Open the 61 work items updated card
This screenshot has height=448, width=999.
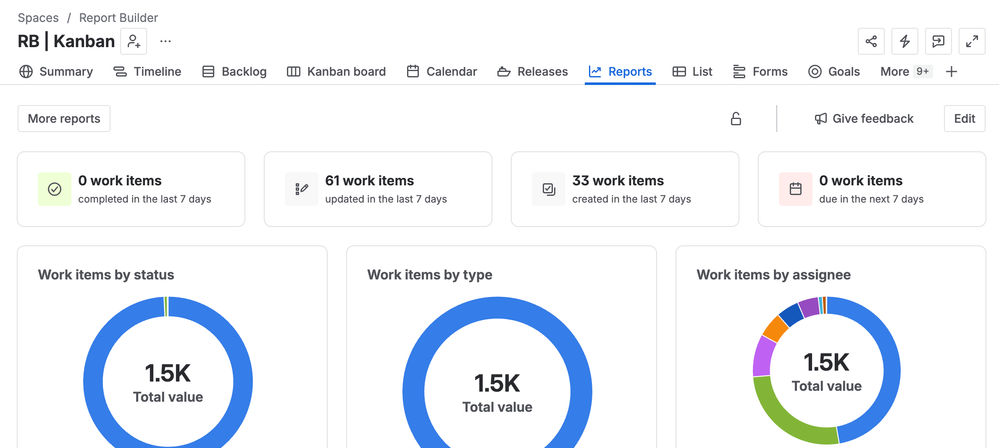pyautogui.click(x=378, y=189)
